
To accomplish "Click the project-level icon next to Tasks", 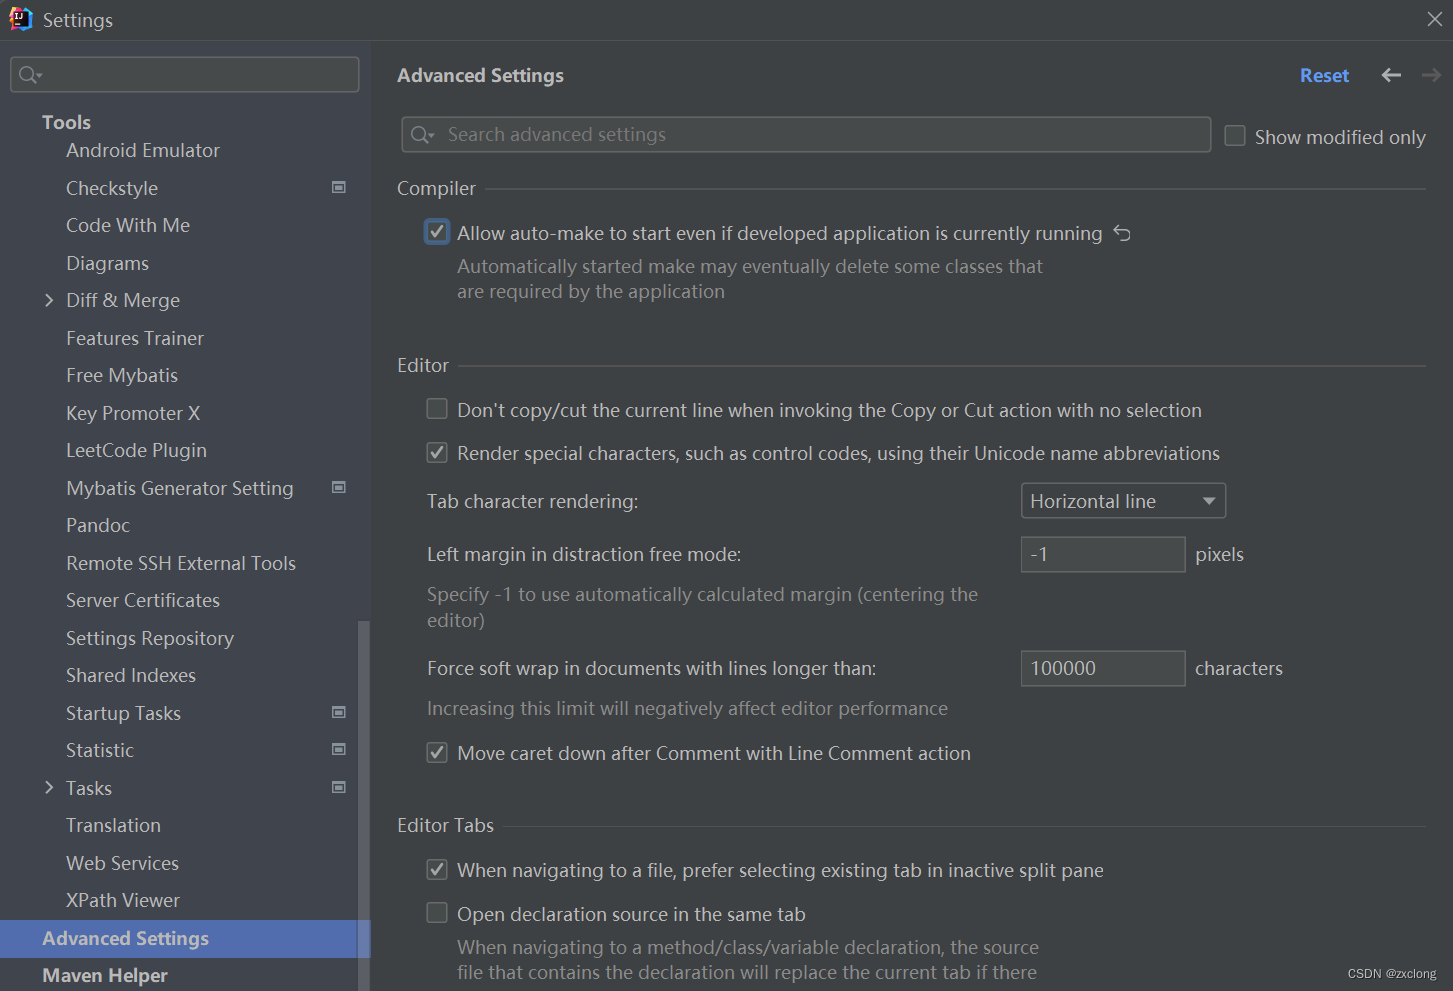I will 339,787.
